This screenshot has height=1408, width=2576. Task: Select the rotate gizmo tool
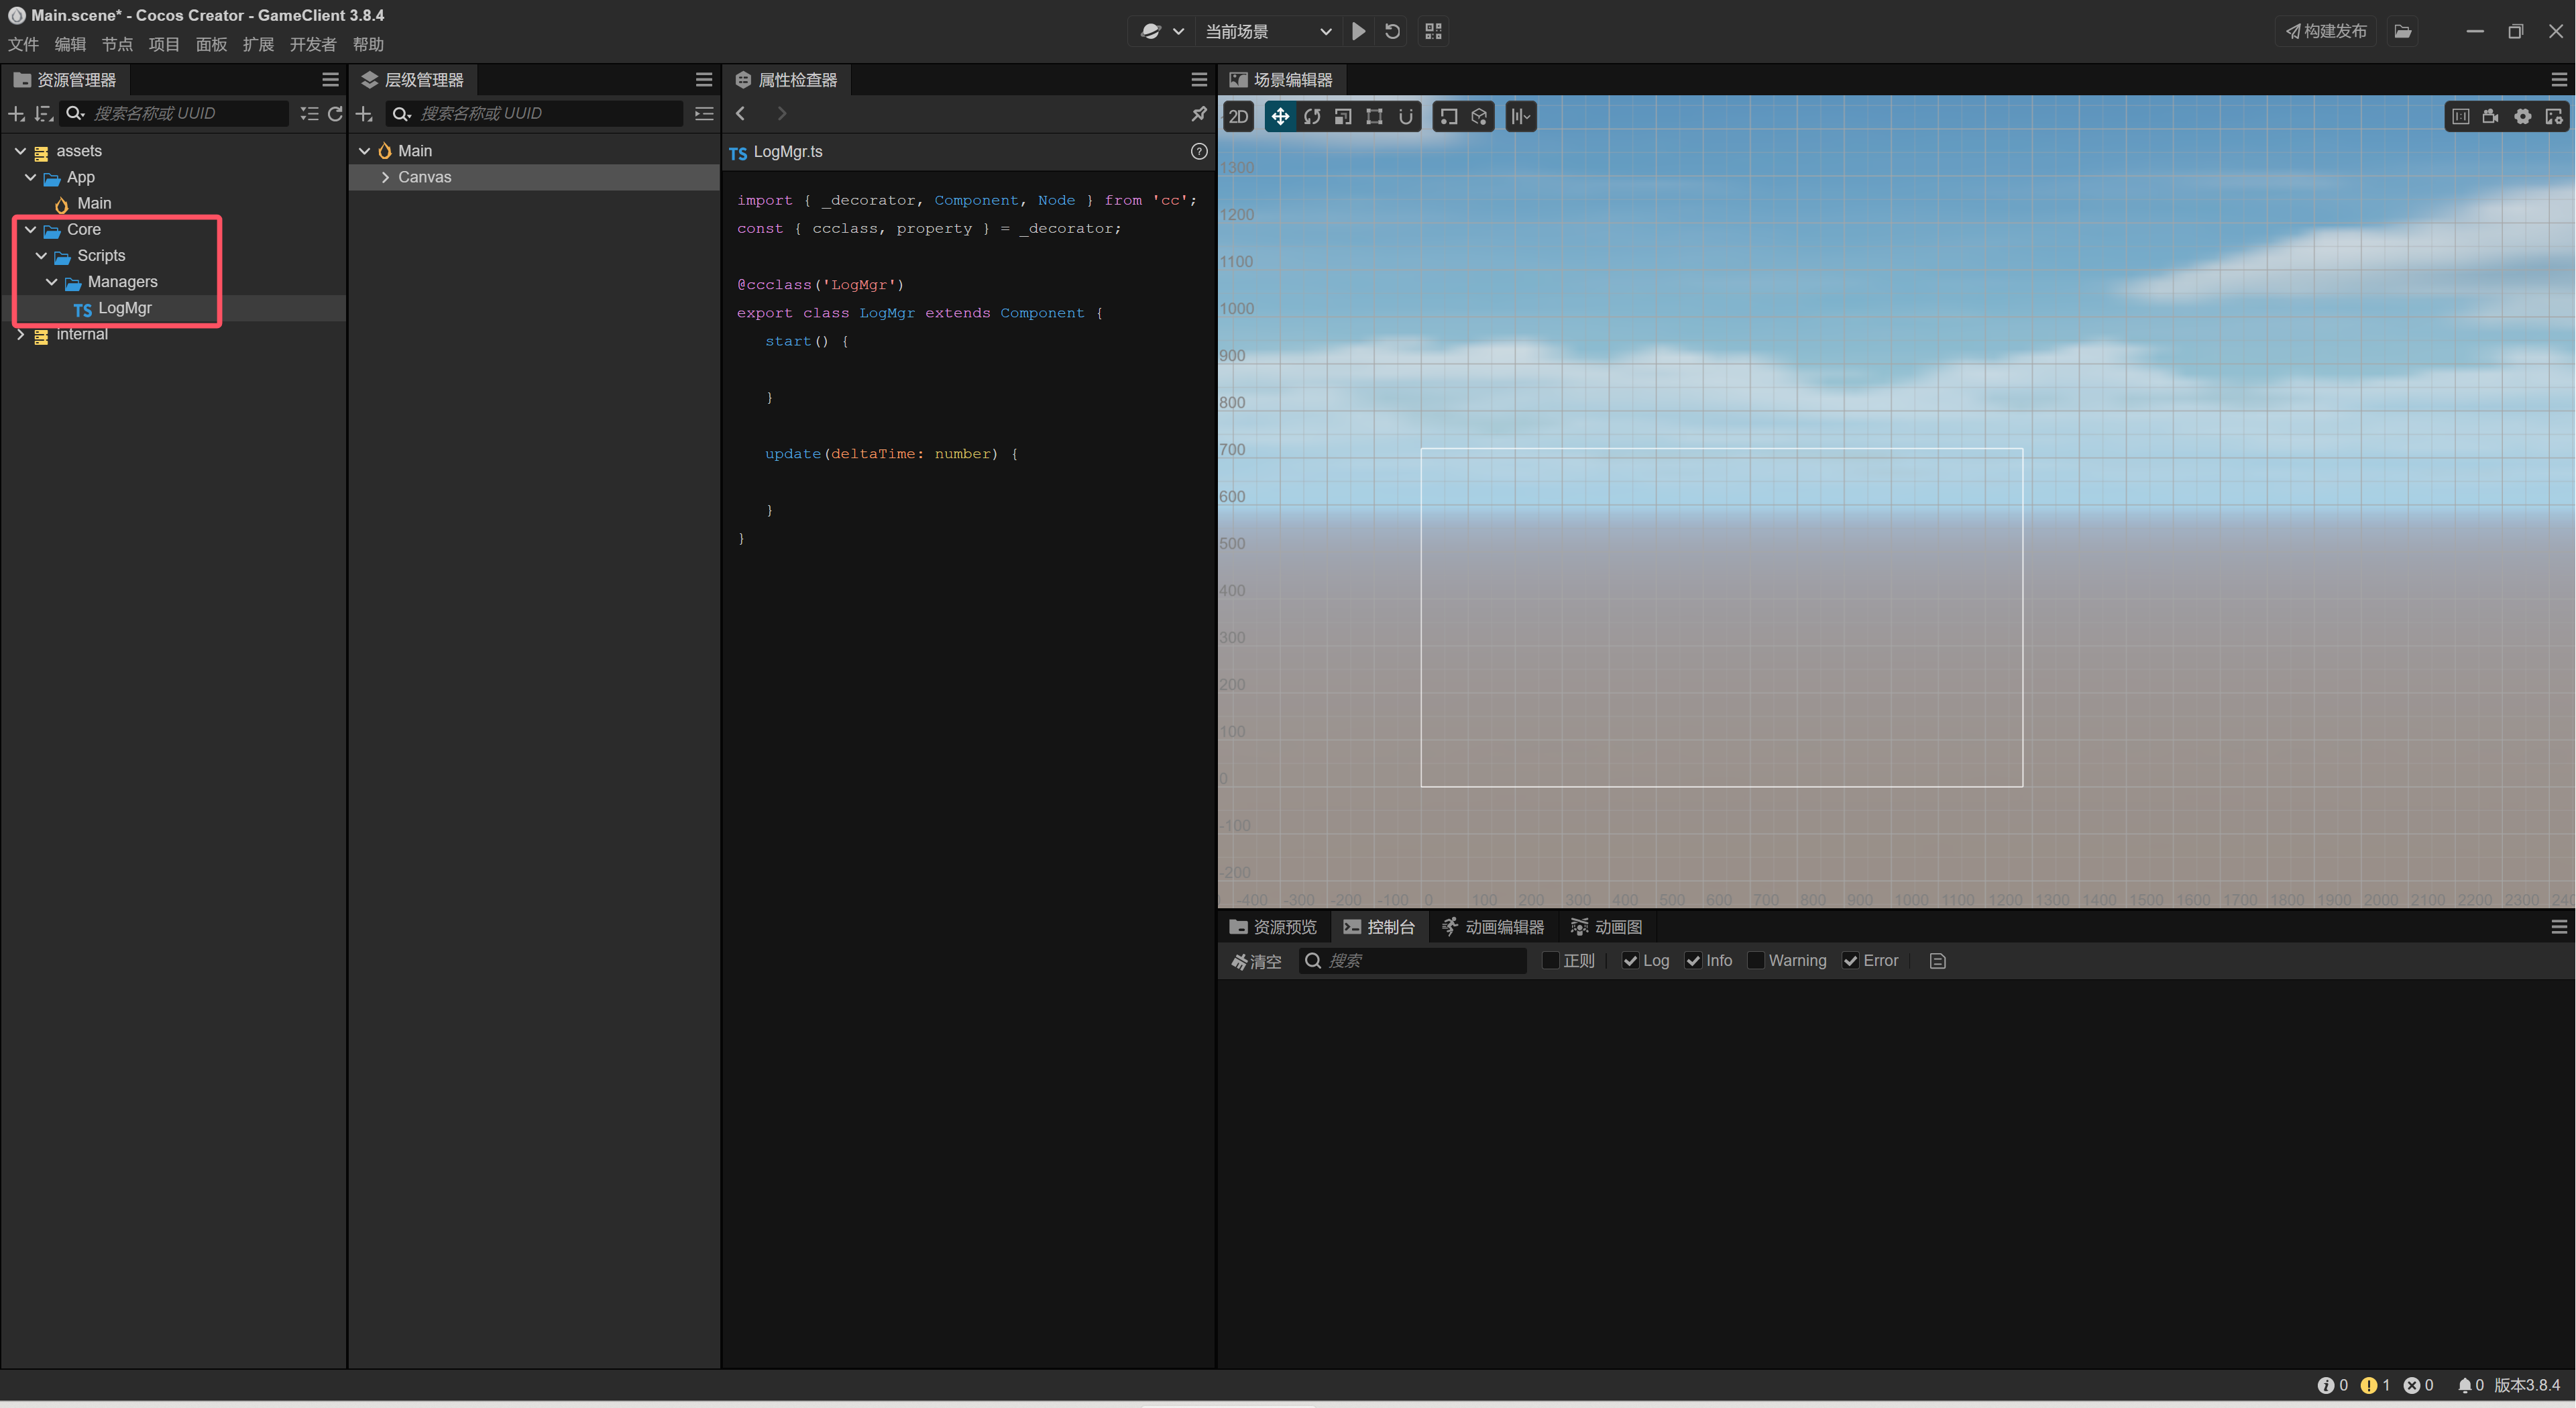[x=1312, y=117]
